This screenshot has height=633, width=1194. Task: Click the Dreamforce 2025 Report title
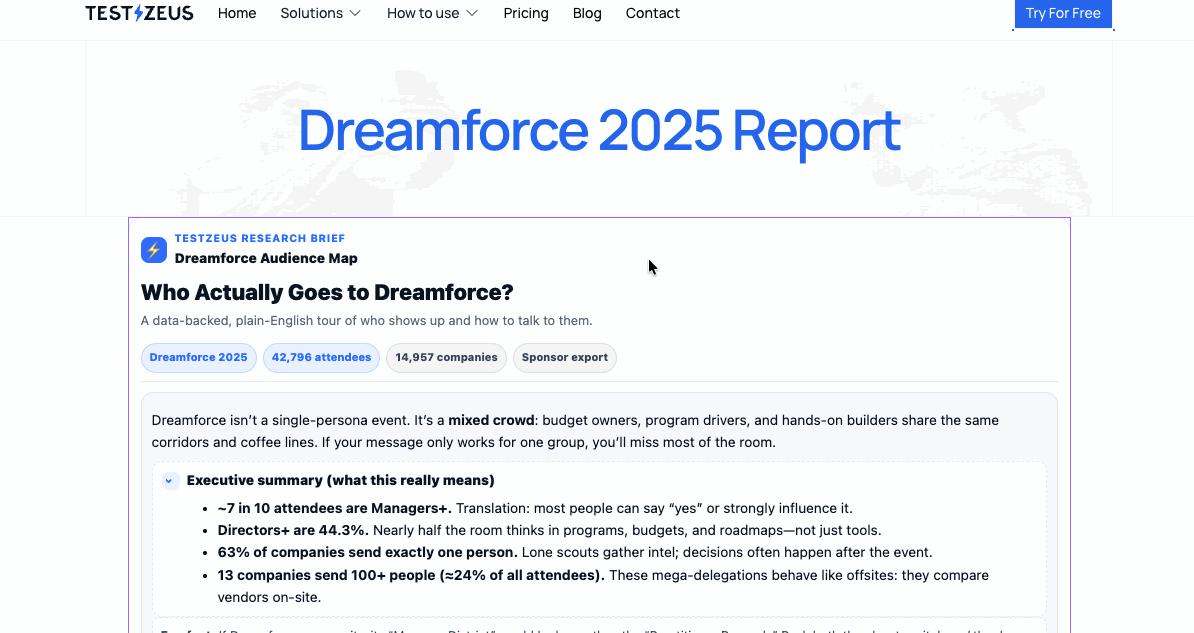(599, 131)
